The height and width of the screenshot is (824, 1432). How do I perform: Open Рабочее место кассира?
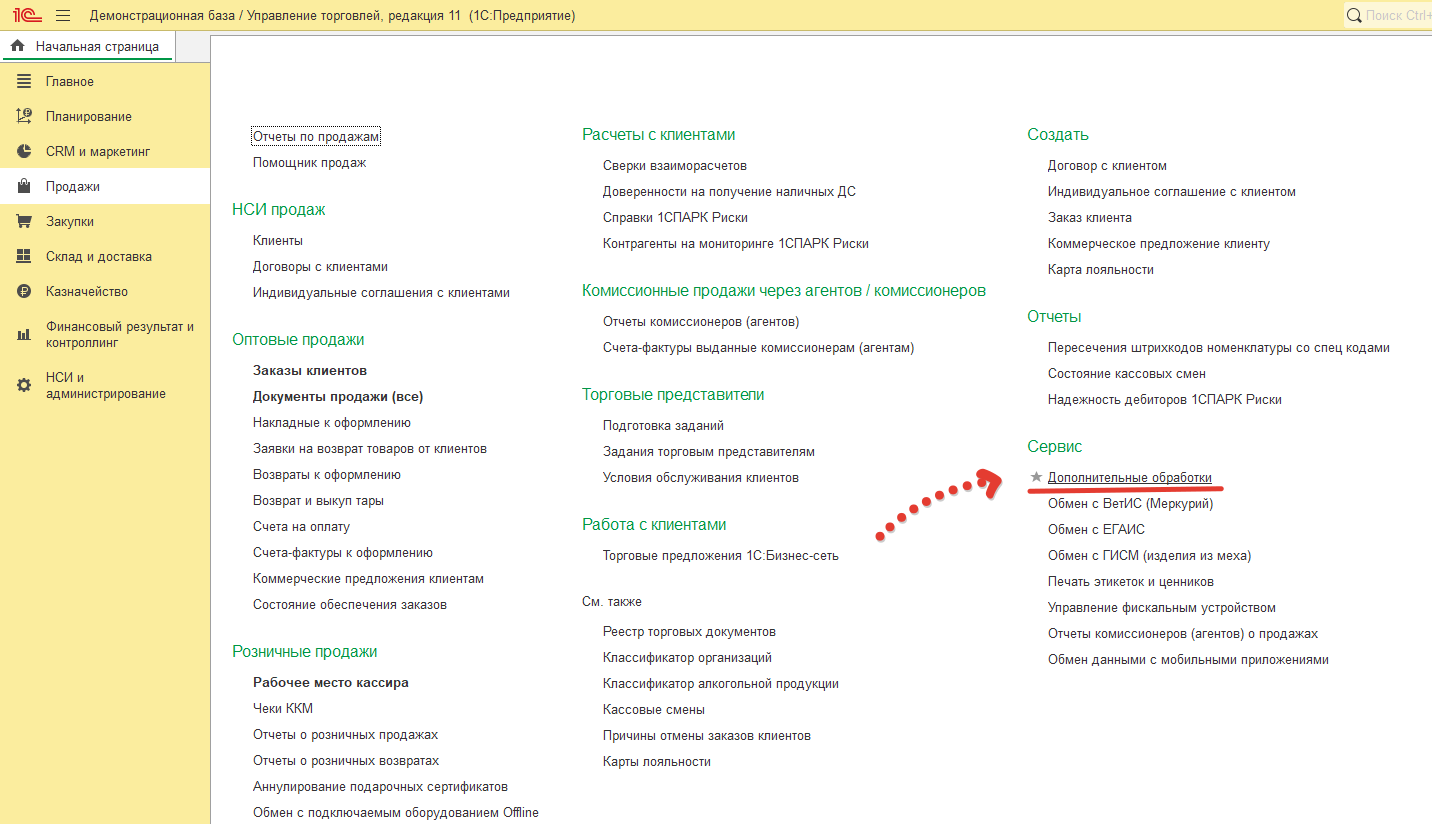330,683
